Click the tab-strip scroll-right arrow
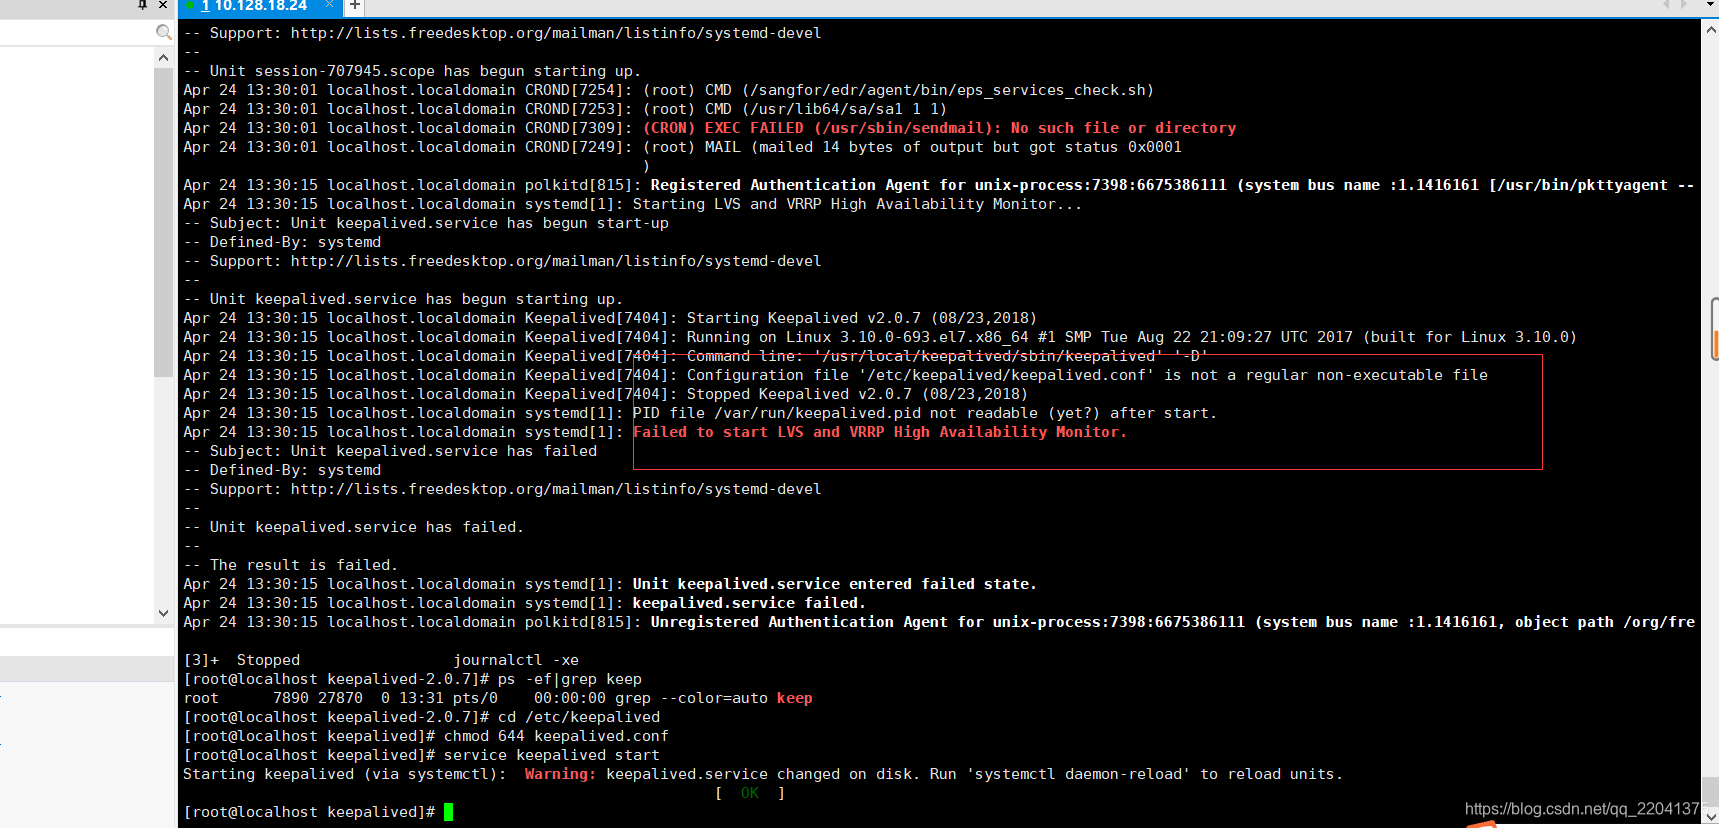 1684,5
